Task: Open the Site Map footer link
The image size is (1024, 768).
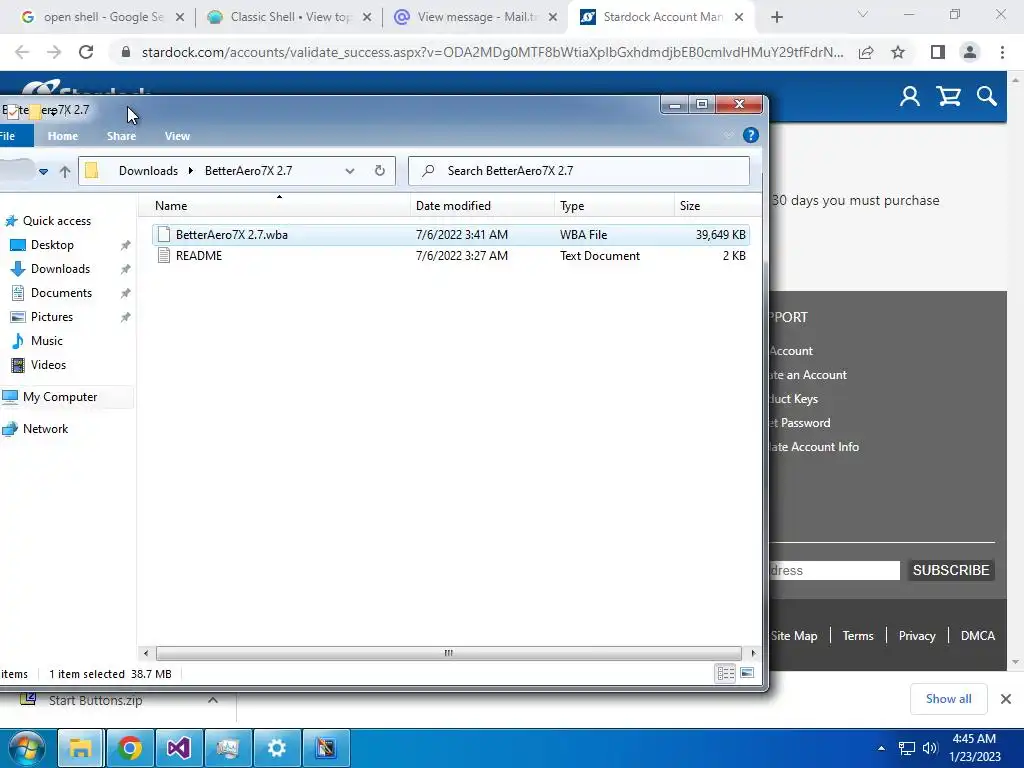Action: point(794,635)
